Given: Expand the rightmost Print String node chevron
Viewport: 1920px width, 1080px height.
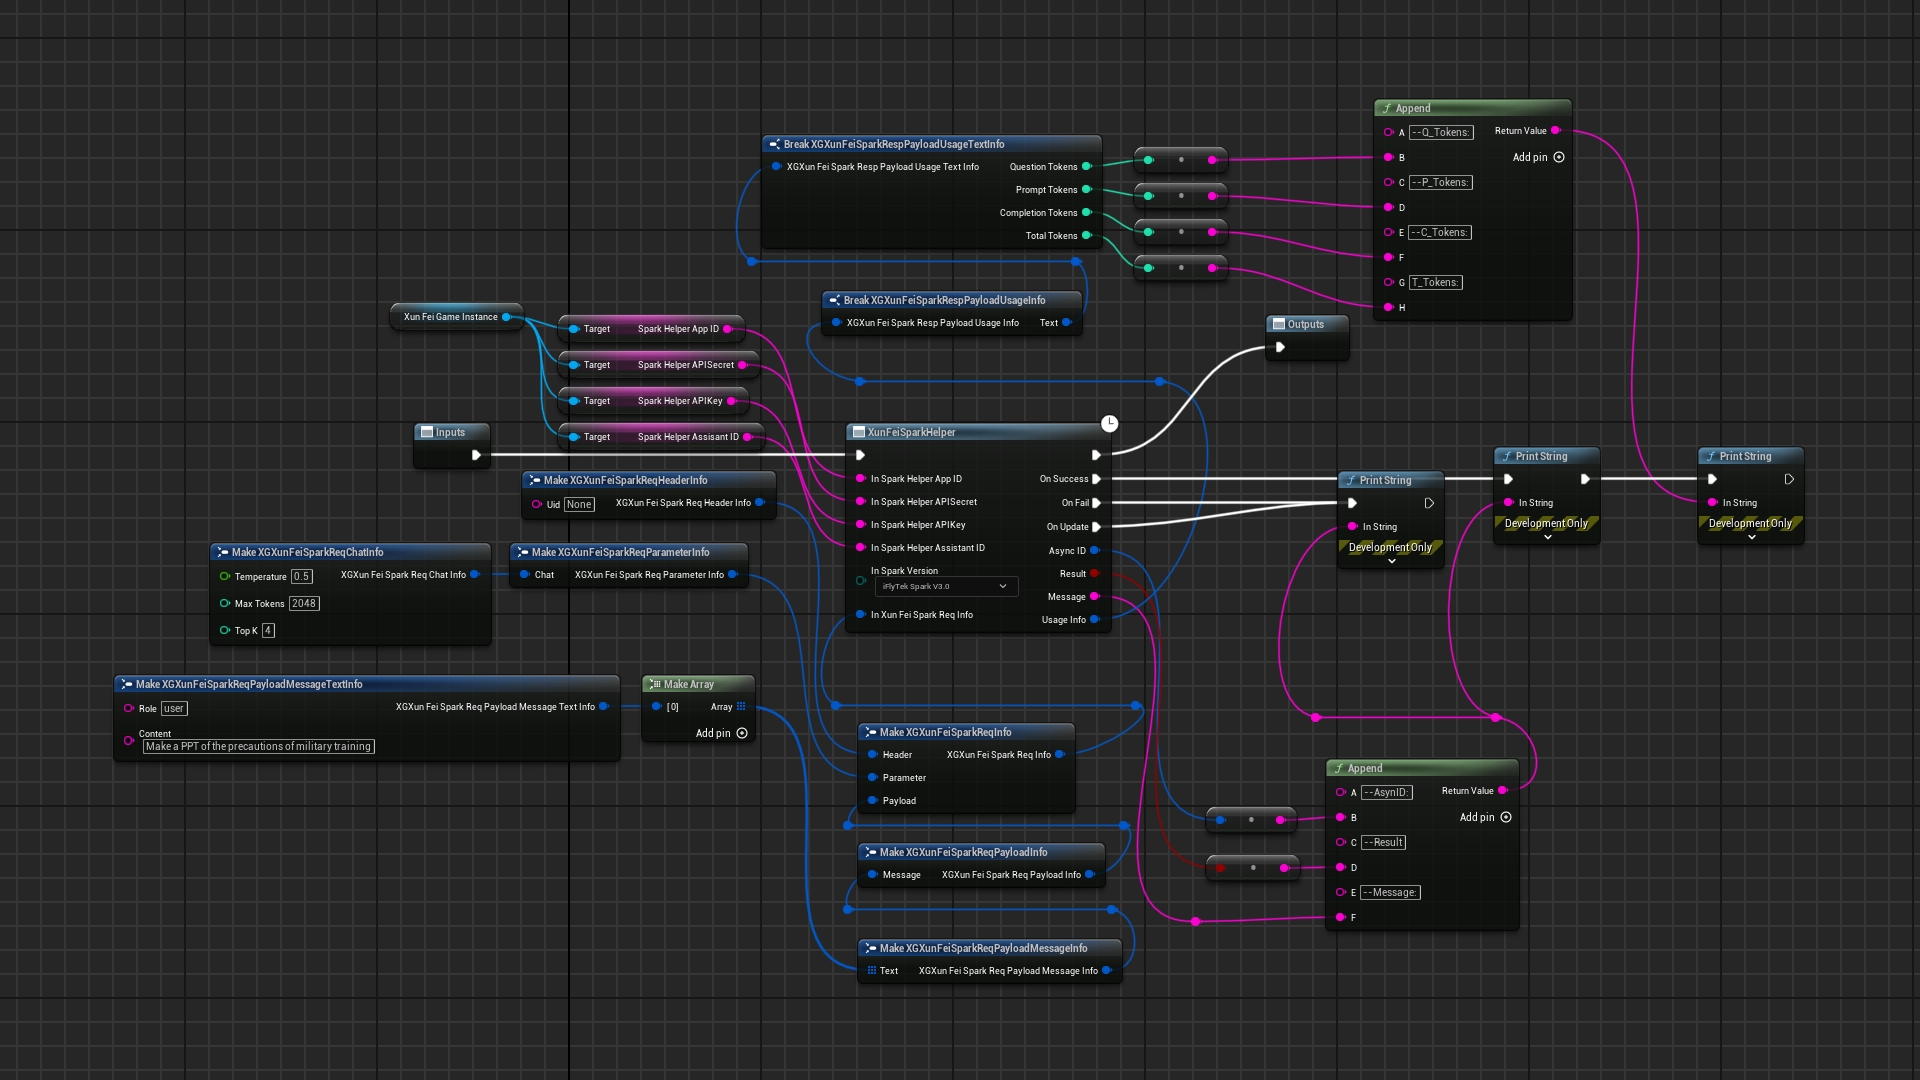Looking at the screenshot, I should point(1752,538).
